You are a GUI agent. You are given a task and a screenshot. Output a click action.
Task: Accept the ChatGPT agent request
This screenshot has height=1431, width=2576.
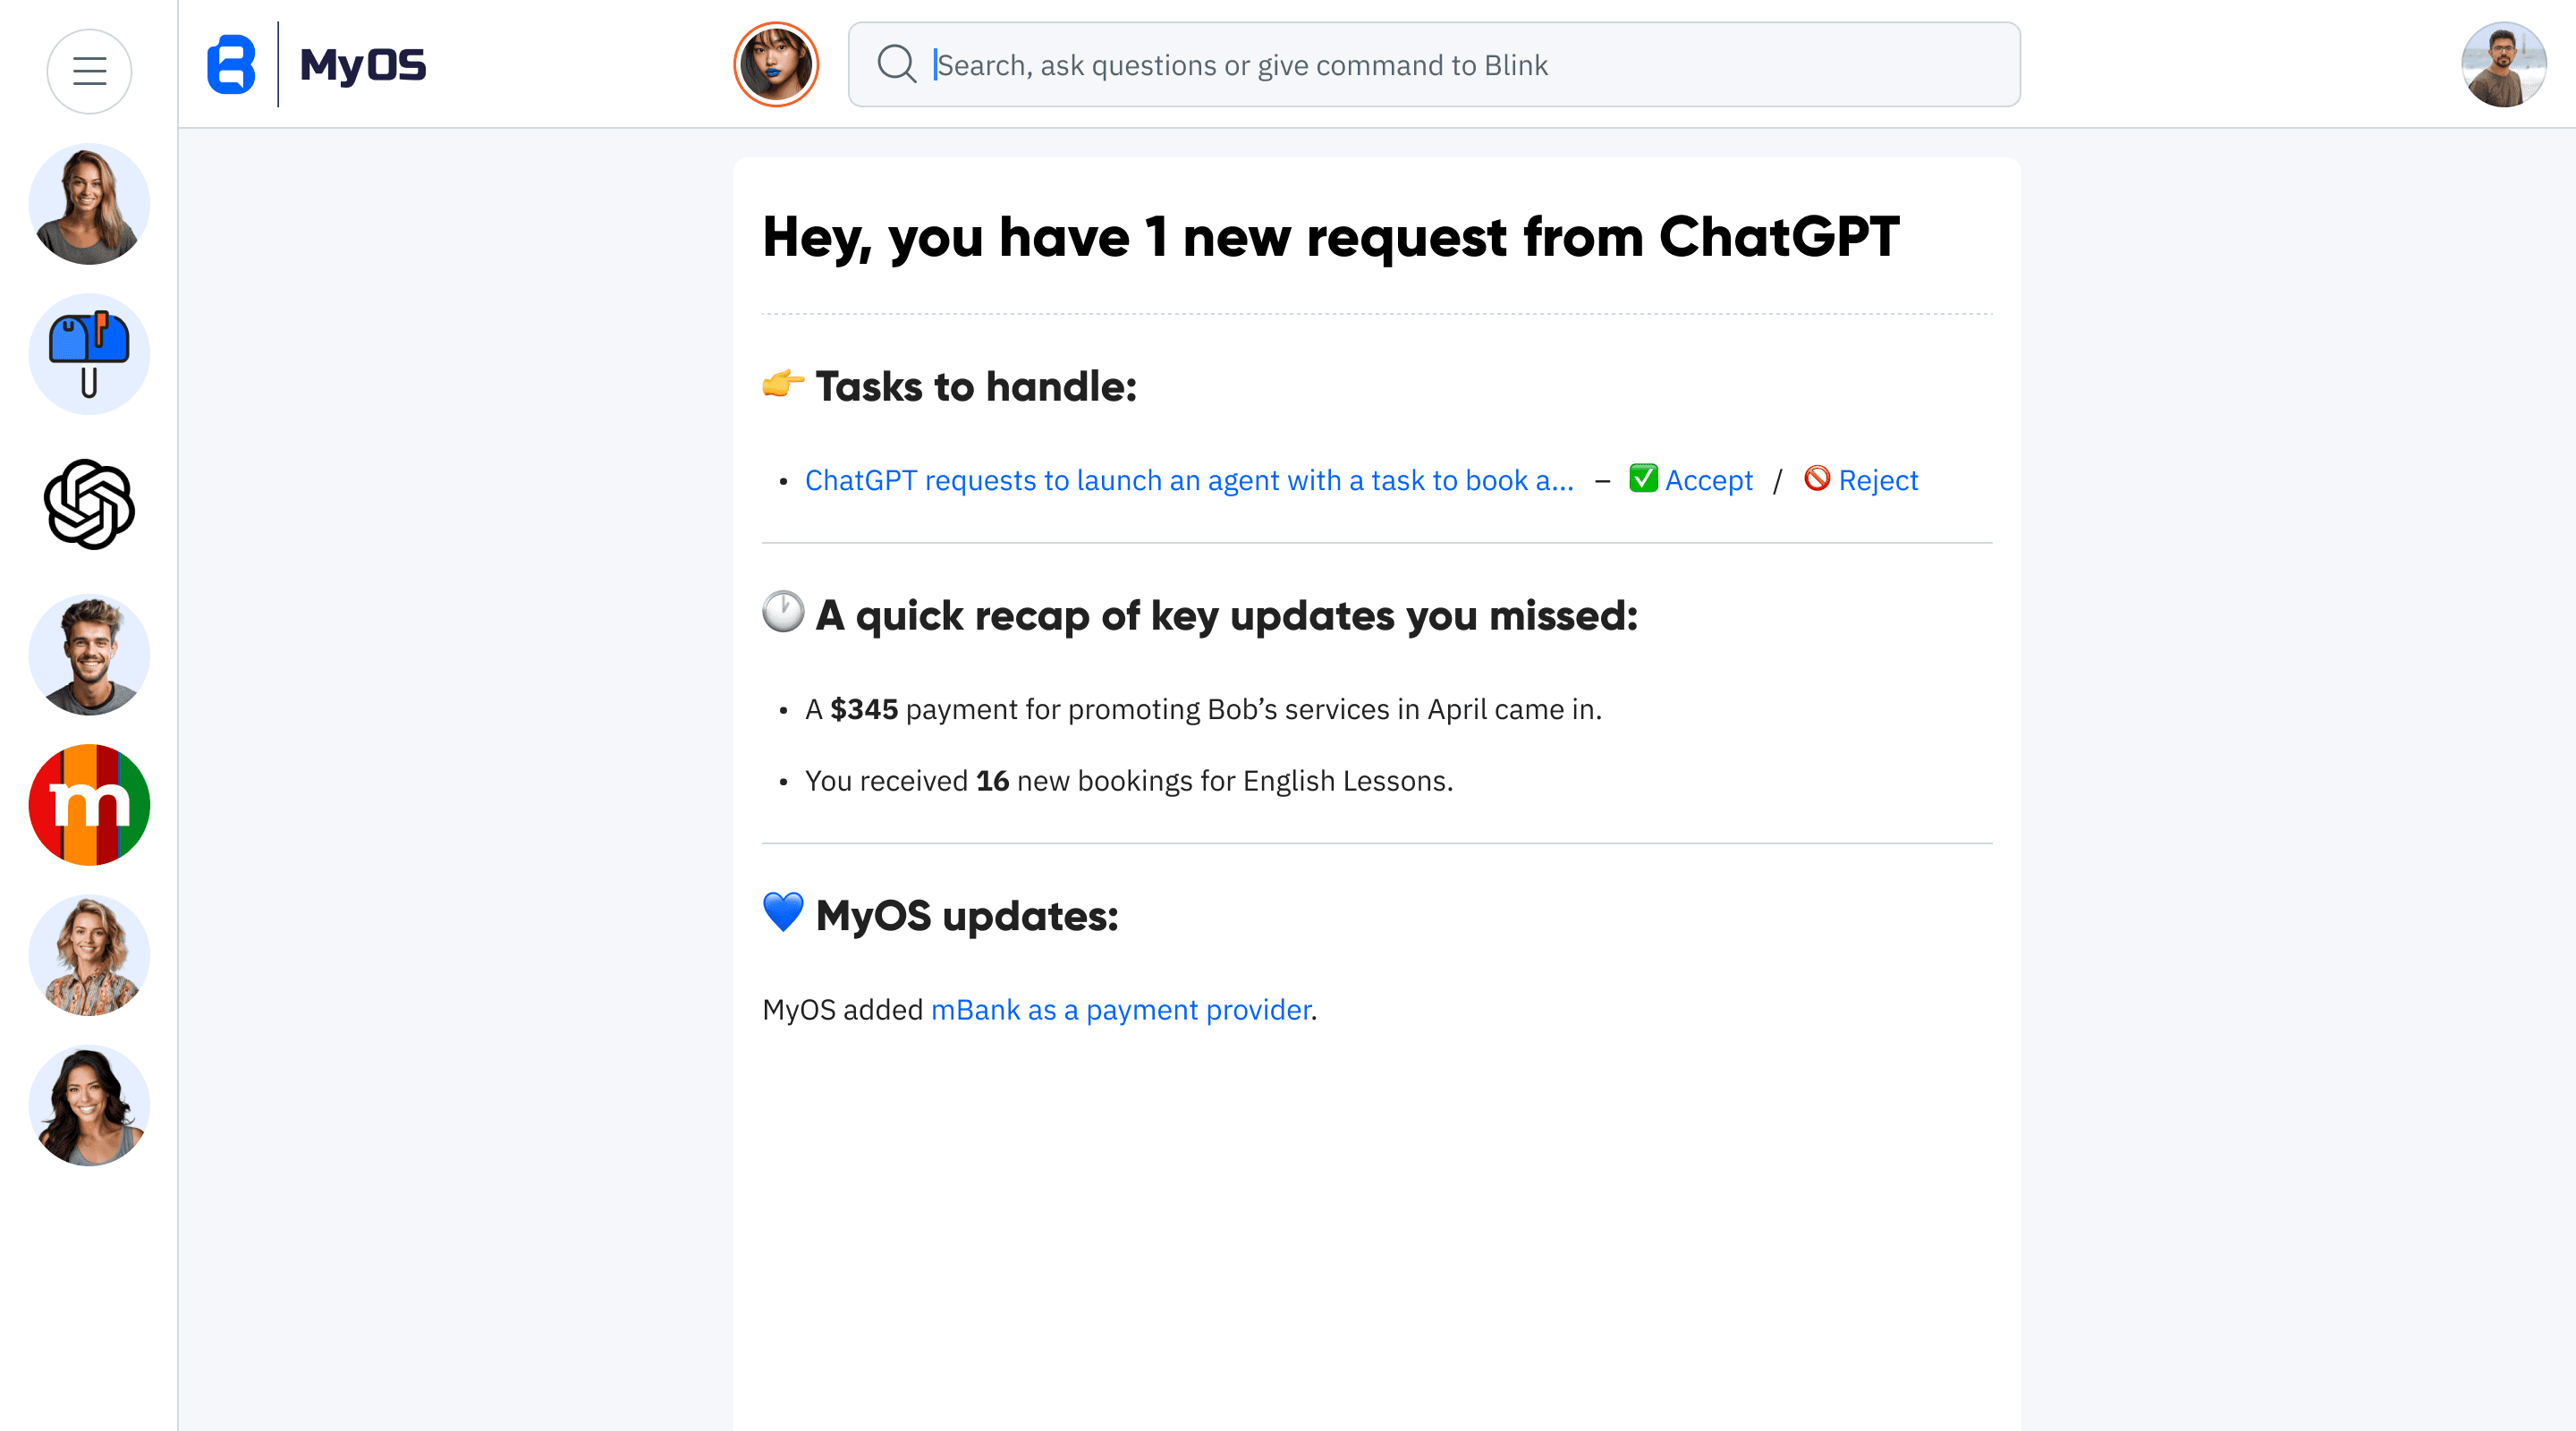[x=1708, y=481]
